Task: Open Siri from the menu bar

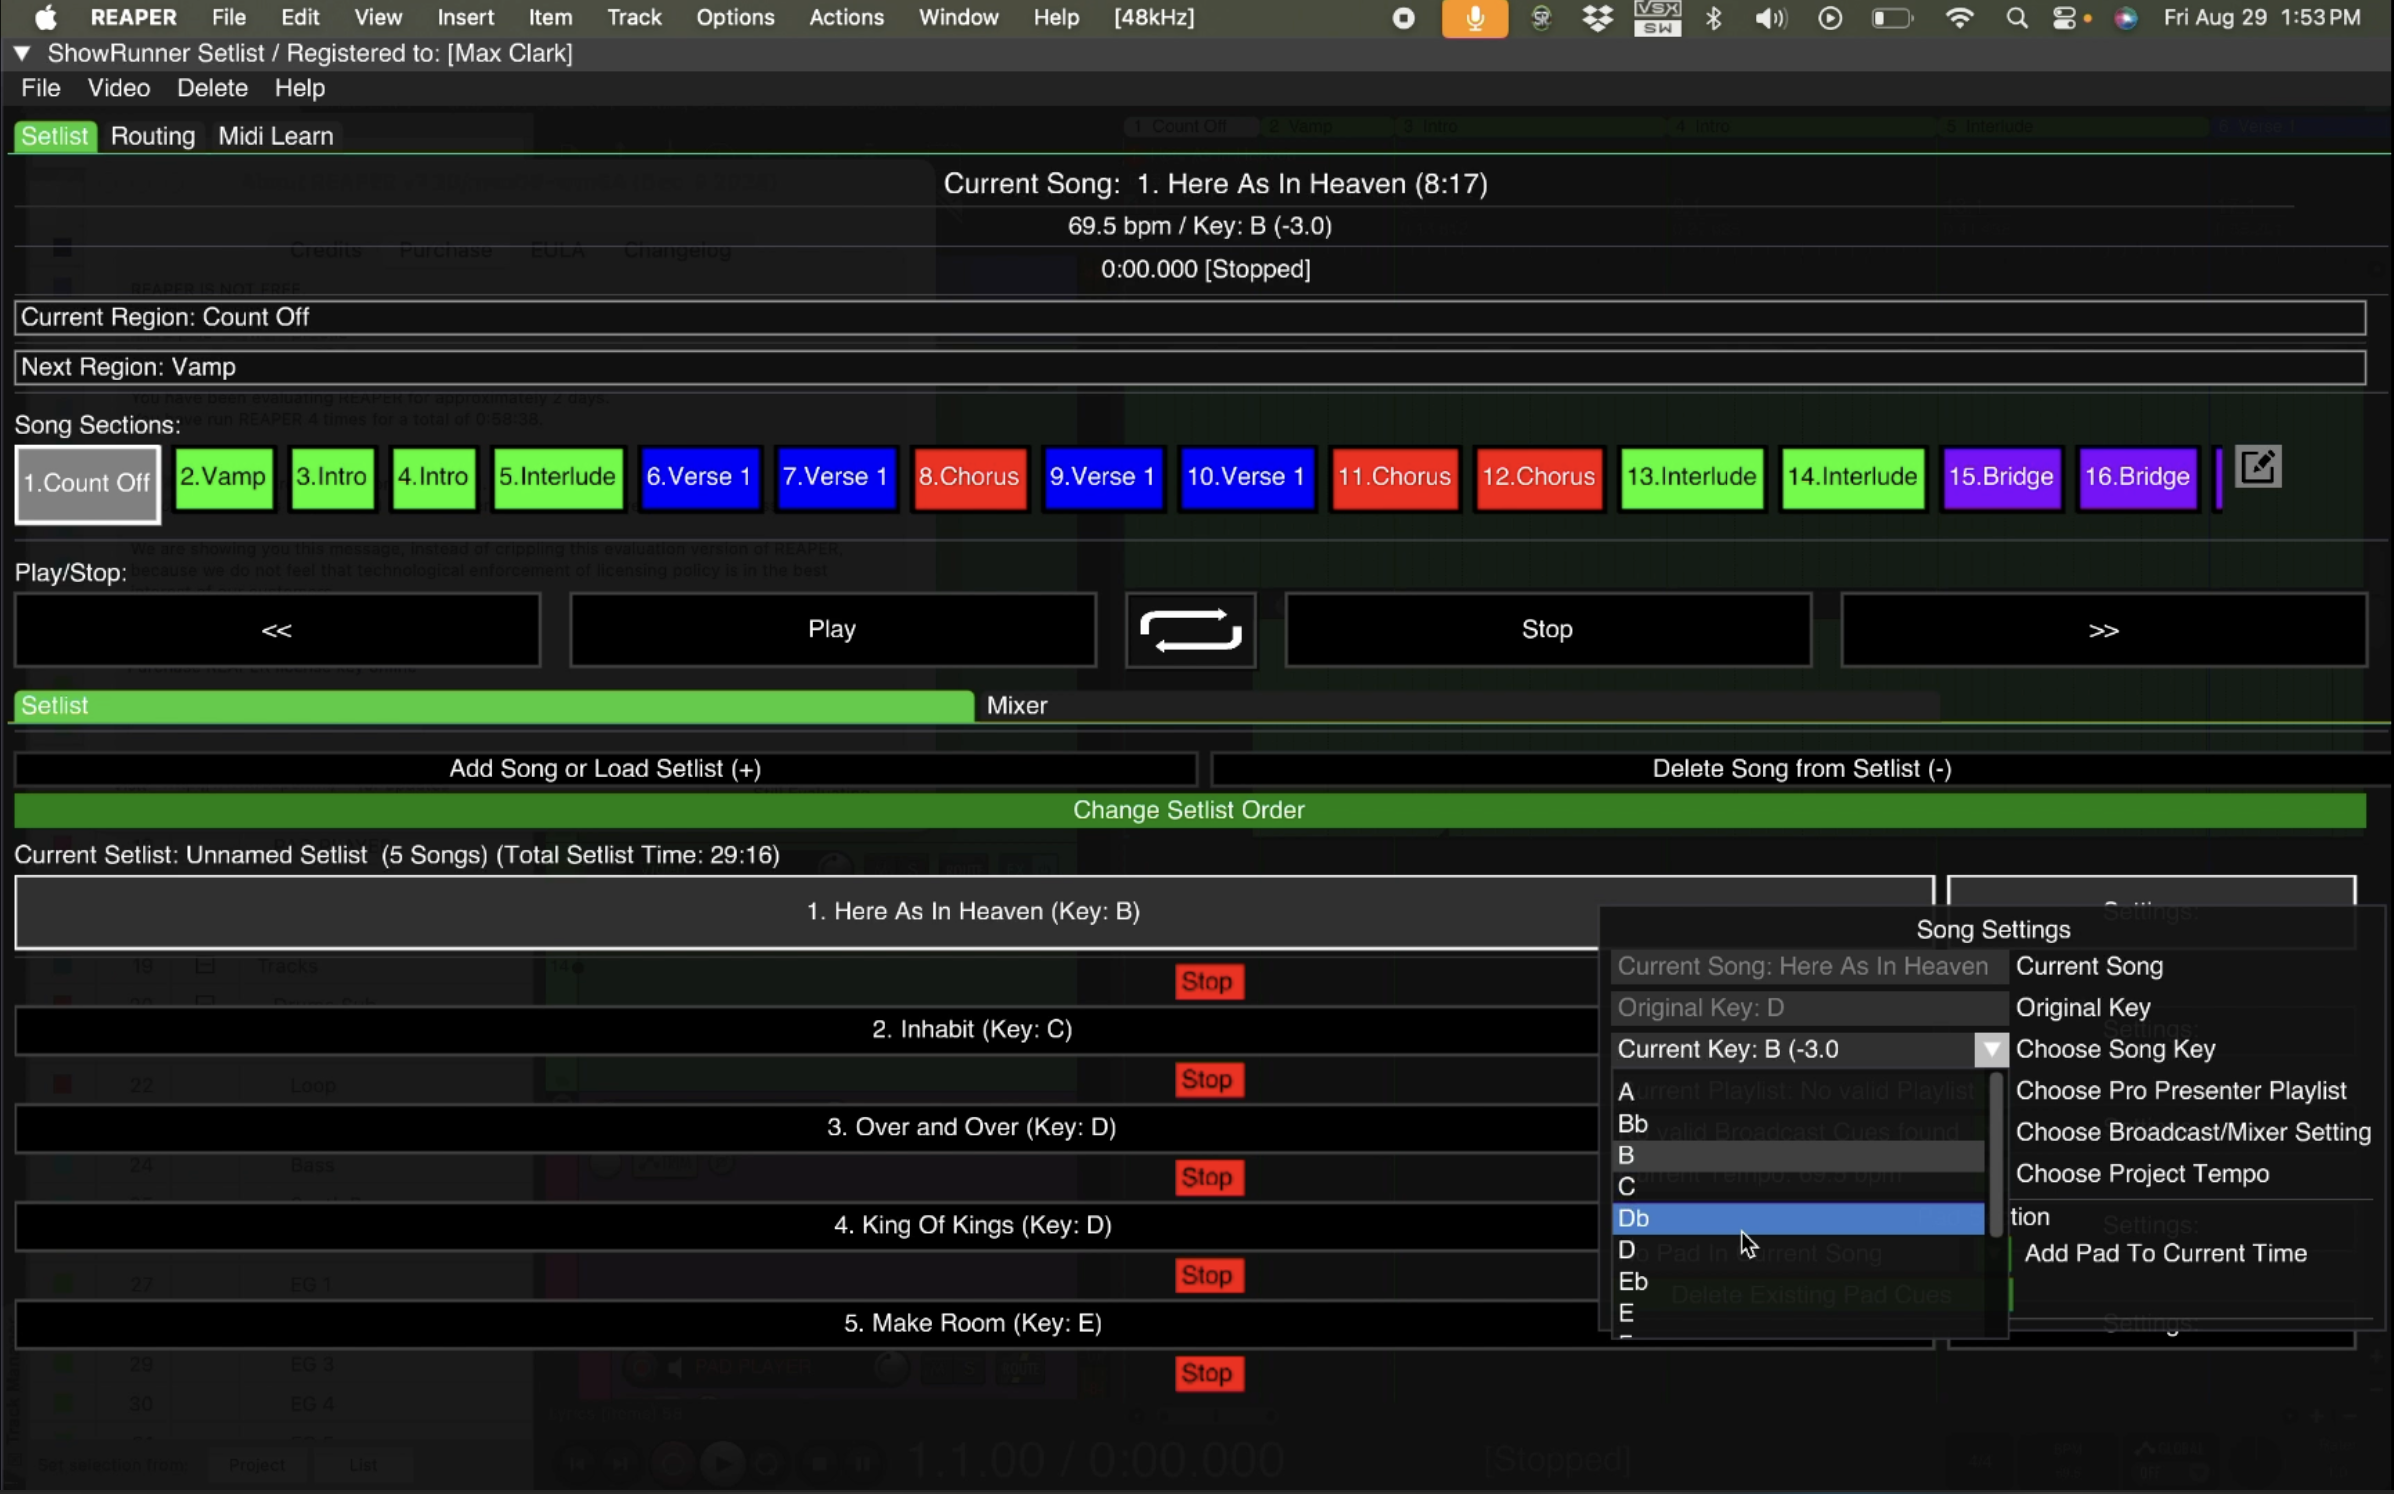Action: [2126, 17]
